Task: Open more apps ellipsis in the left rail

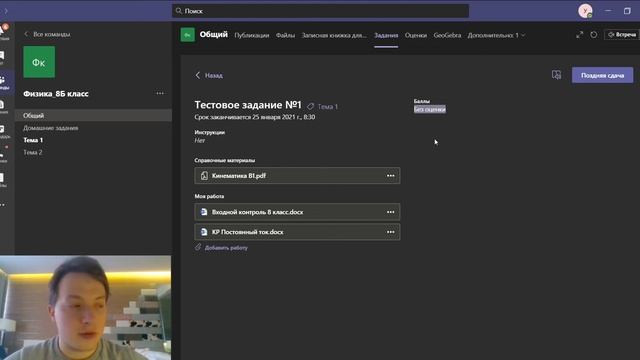Action: point(2,204)
